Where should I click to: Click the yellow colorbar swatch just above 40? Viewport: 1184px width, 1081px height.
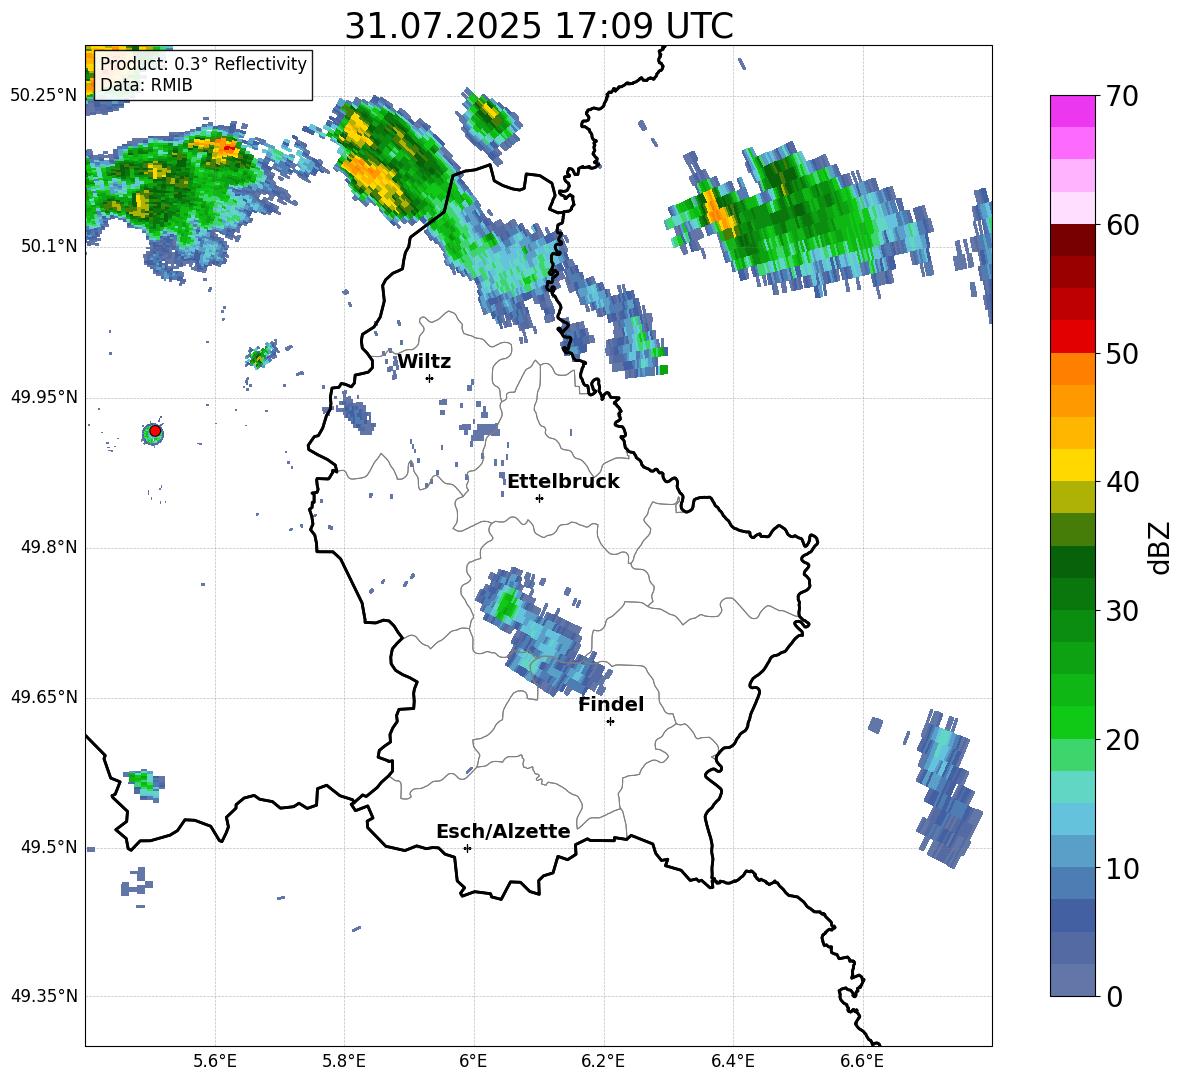1072,465
